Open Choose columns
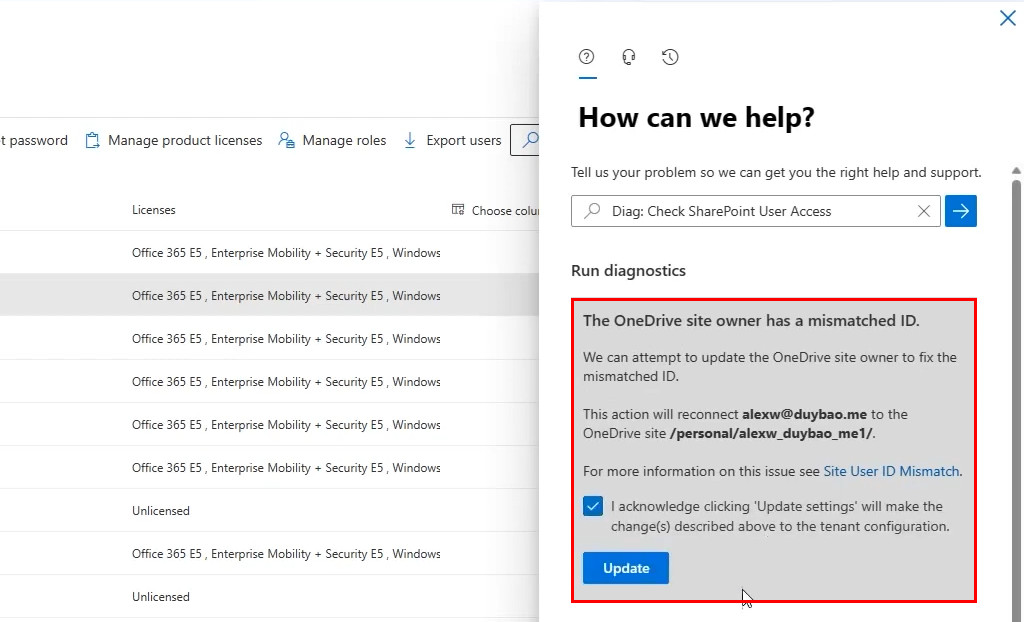1024x622 pixels. pos(496,210)
